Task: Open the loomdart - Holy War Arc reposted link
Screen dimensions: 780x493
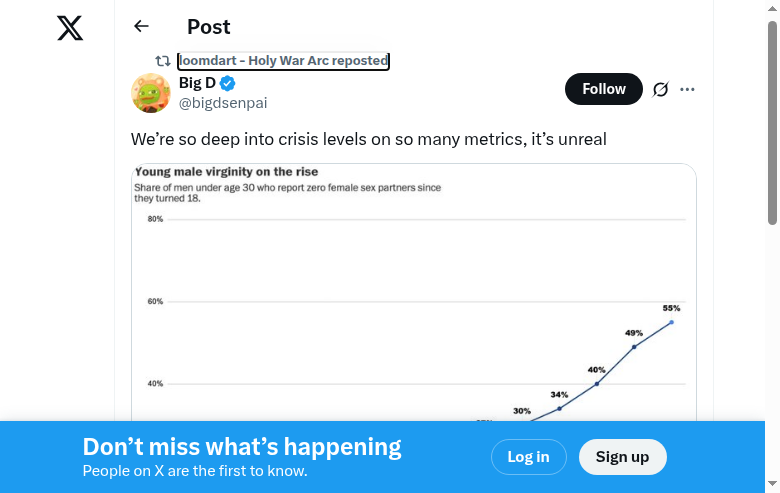Action: pos(283,61)
